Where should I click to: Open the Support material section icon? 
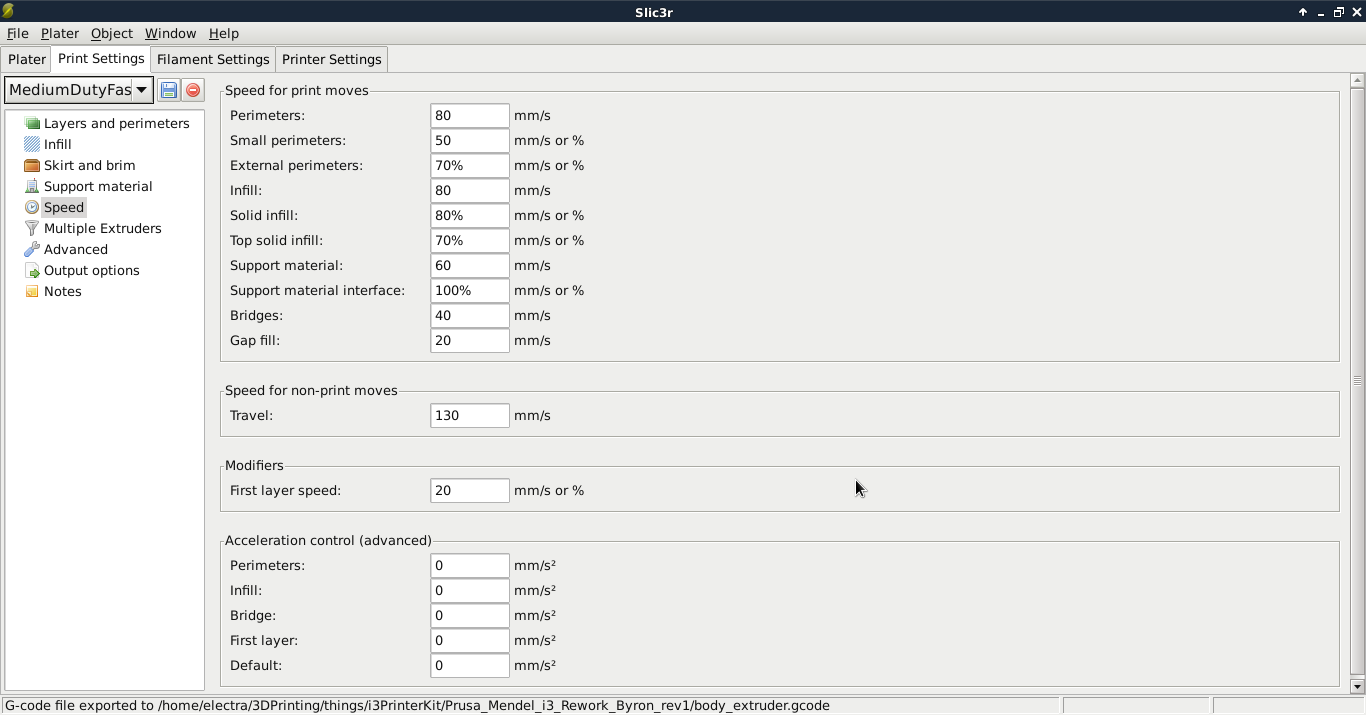(32, 186)
